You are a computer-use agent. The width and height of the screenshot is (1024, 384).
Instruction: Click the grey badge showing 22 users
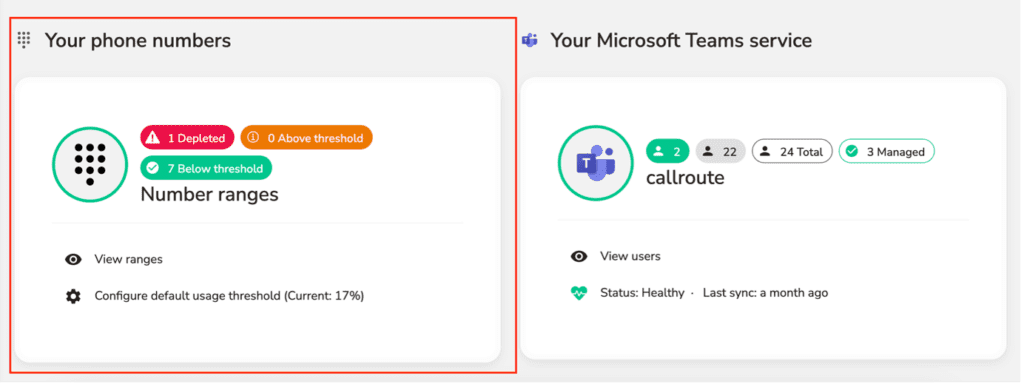(x=721, y=152)
